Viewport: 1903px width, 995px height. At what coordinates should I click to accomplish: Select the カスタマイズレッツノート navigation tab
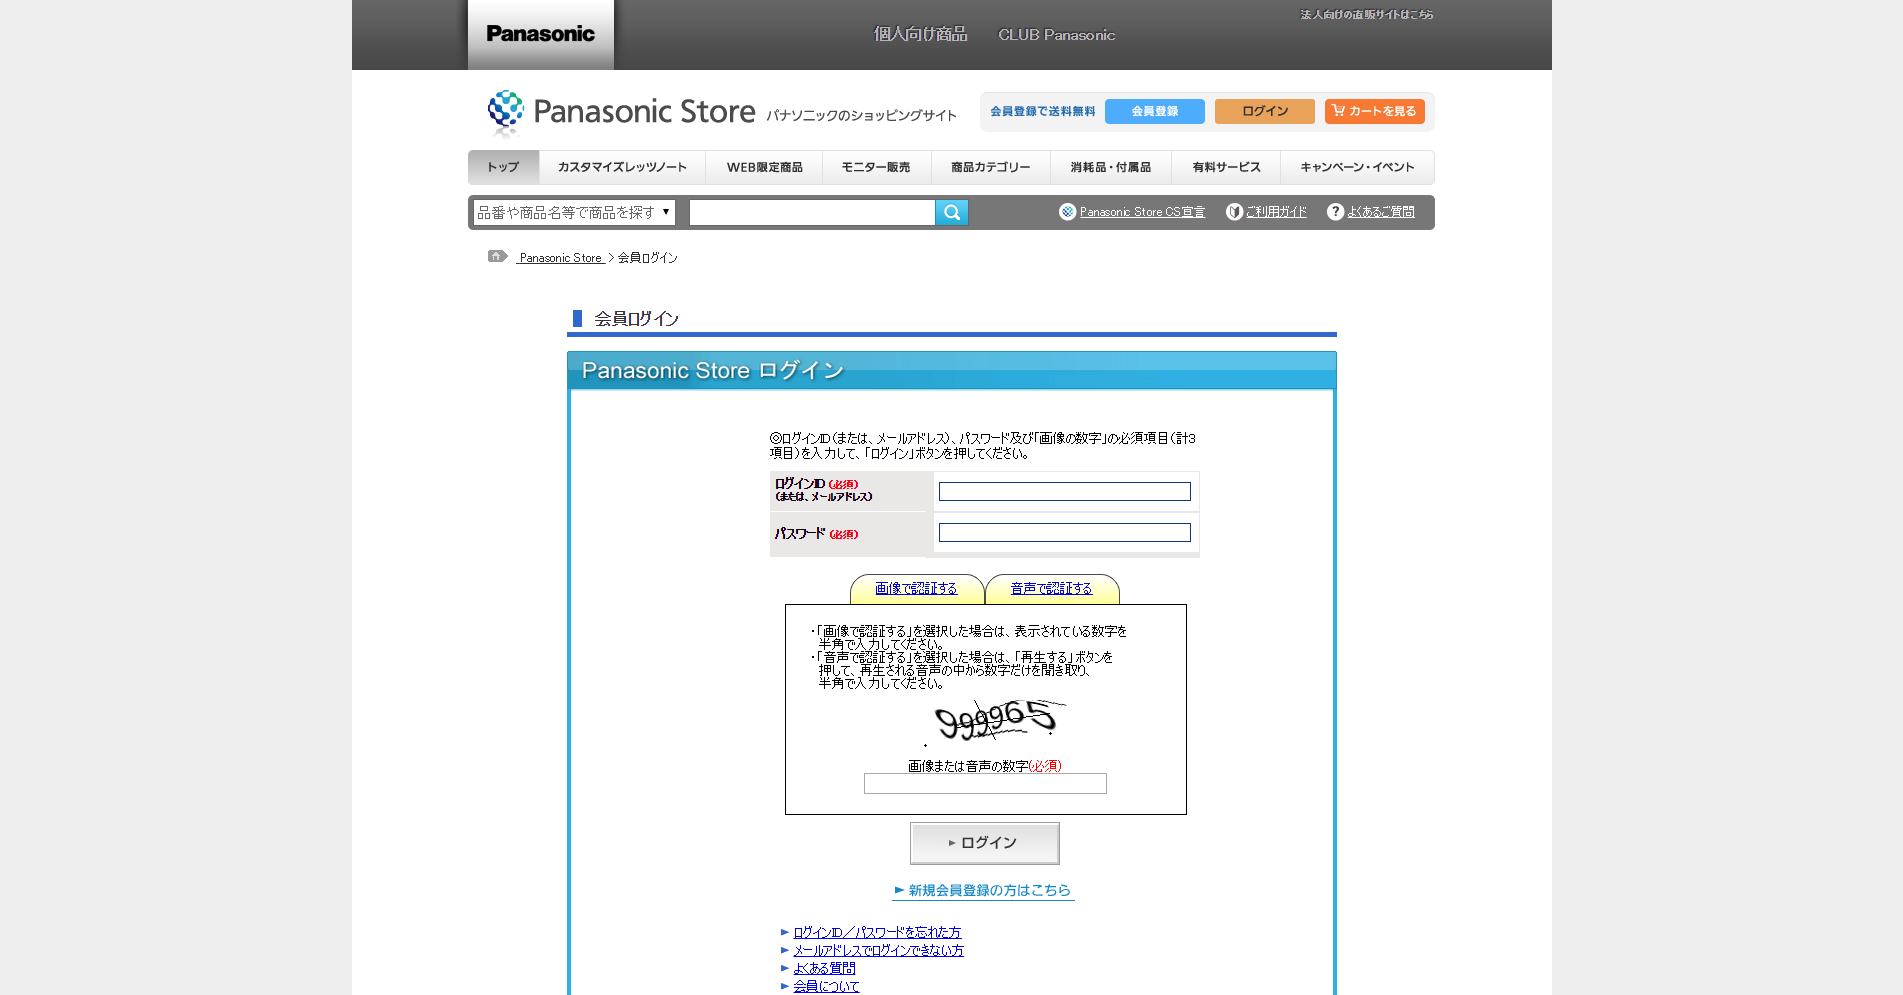(x=622, y=167)
